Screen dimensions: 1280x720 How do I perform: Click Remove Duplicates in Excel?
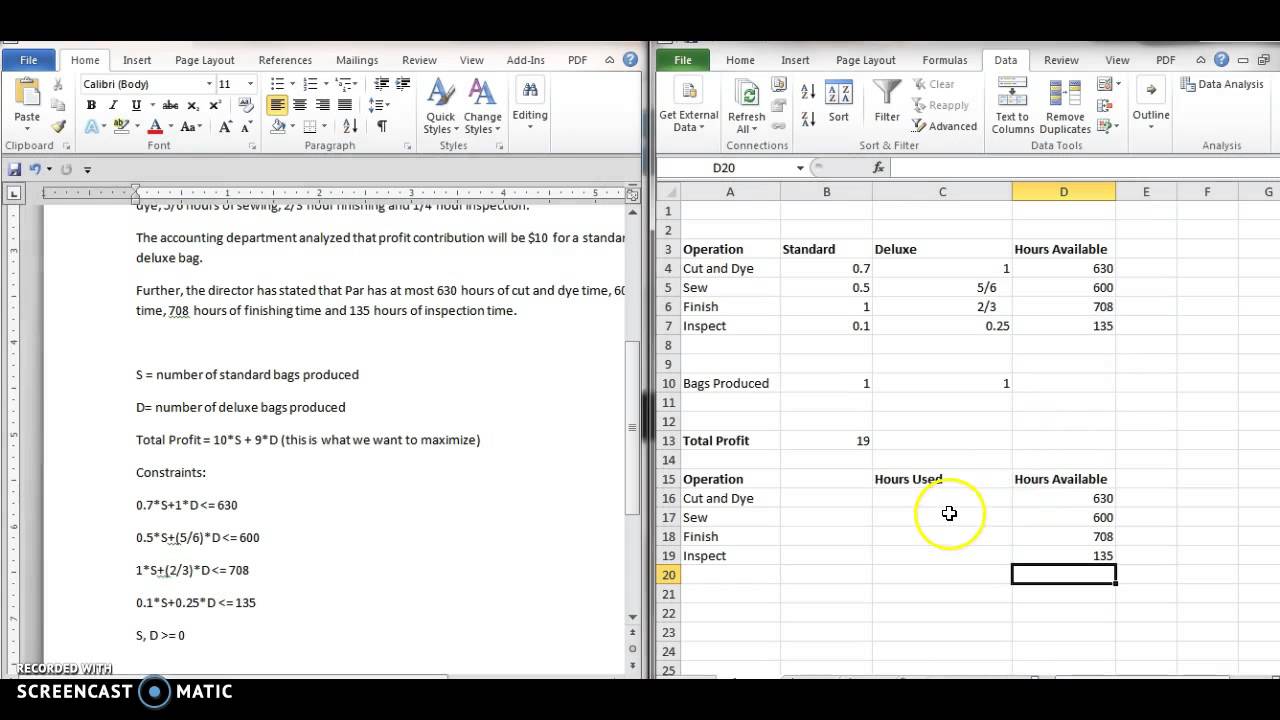click(x=1065, y=108)
